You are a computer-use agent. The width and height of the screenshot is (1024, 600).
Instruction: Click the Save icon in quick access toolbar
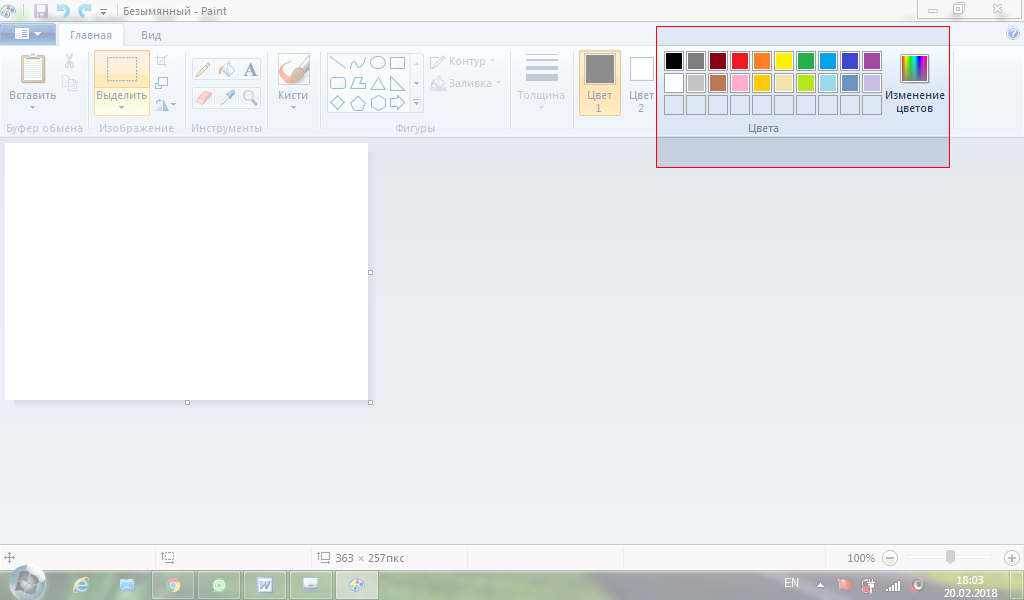coord(41,11)
